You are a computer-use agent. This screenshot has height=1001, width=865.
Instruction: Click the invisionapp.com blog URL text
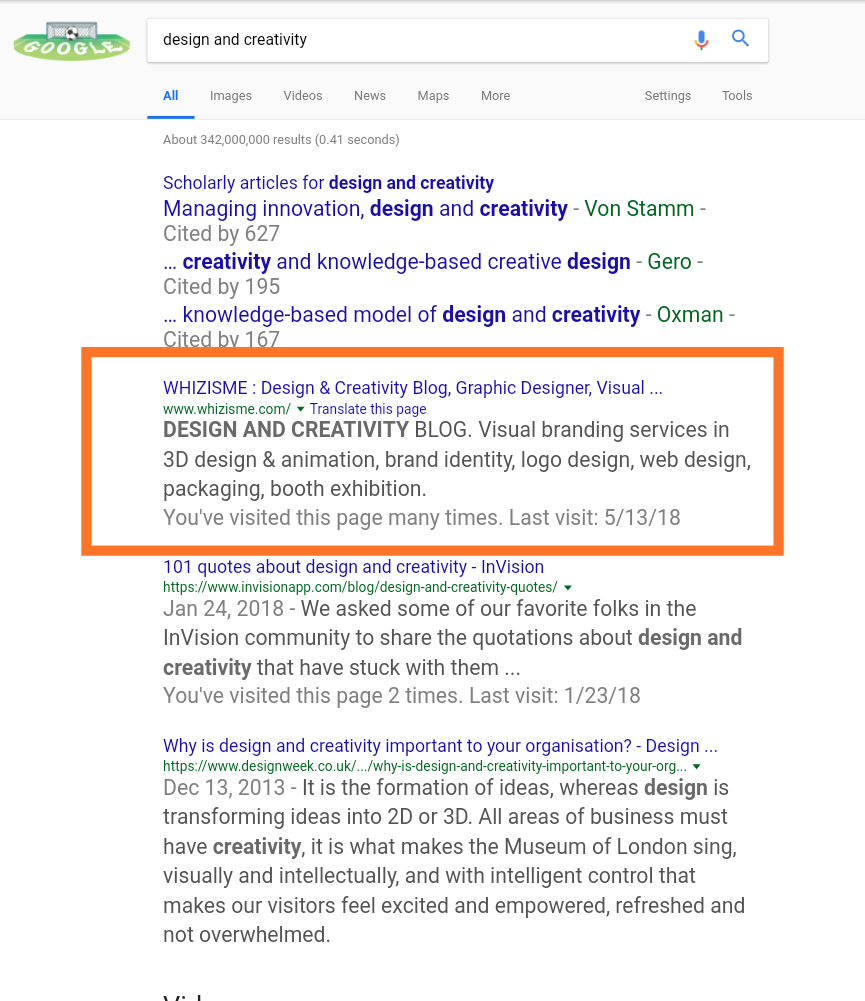coord(360,587)
